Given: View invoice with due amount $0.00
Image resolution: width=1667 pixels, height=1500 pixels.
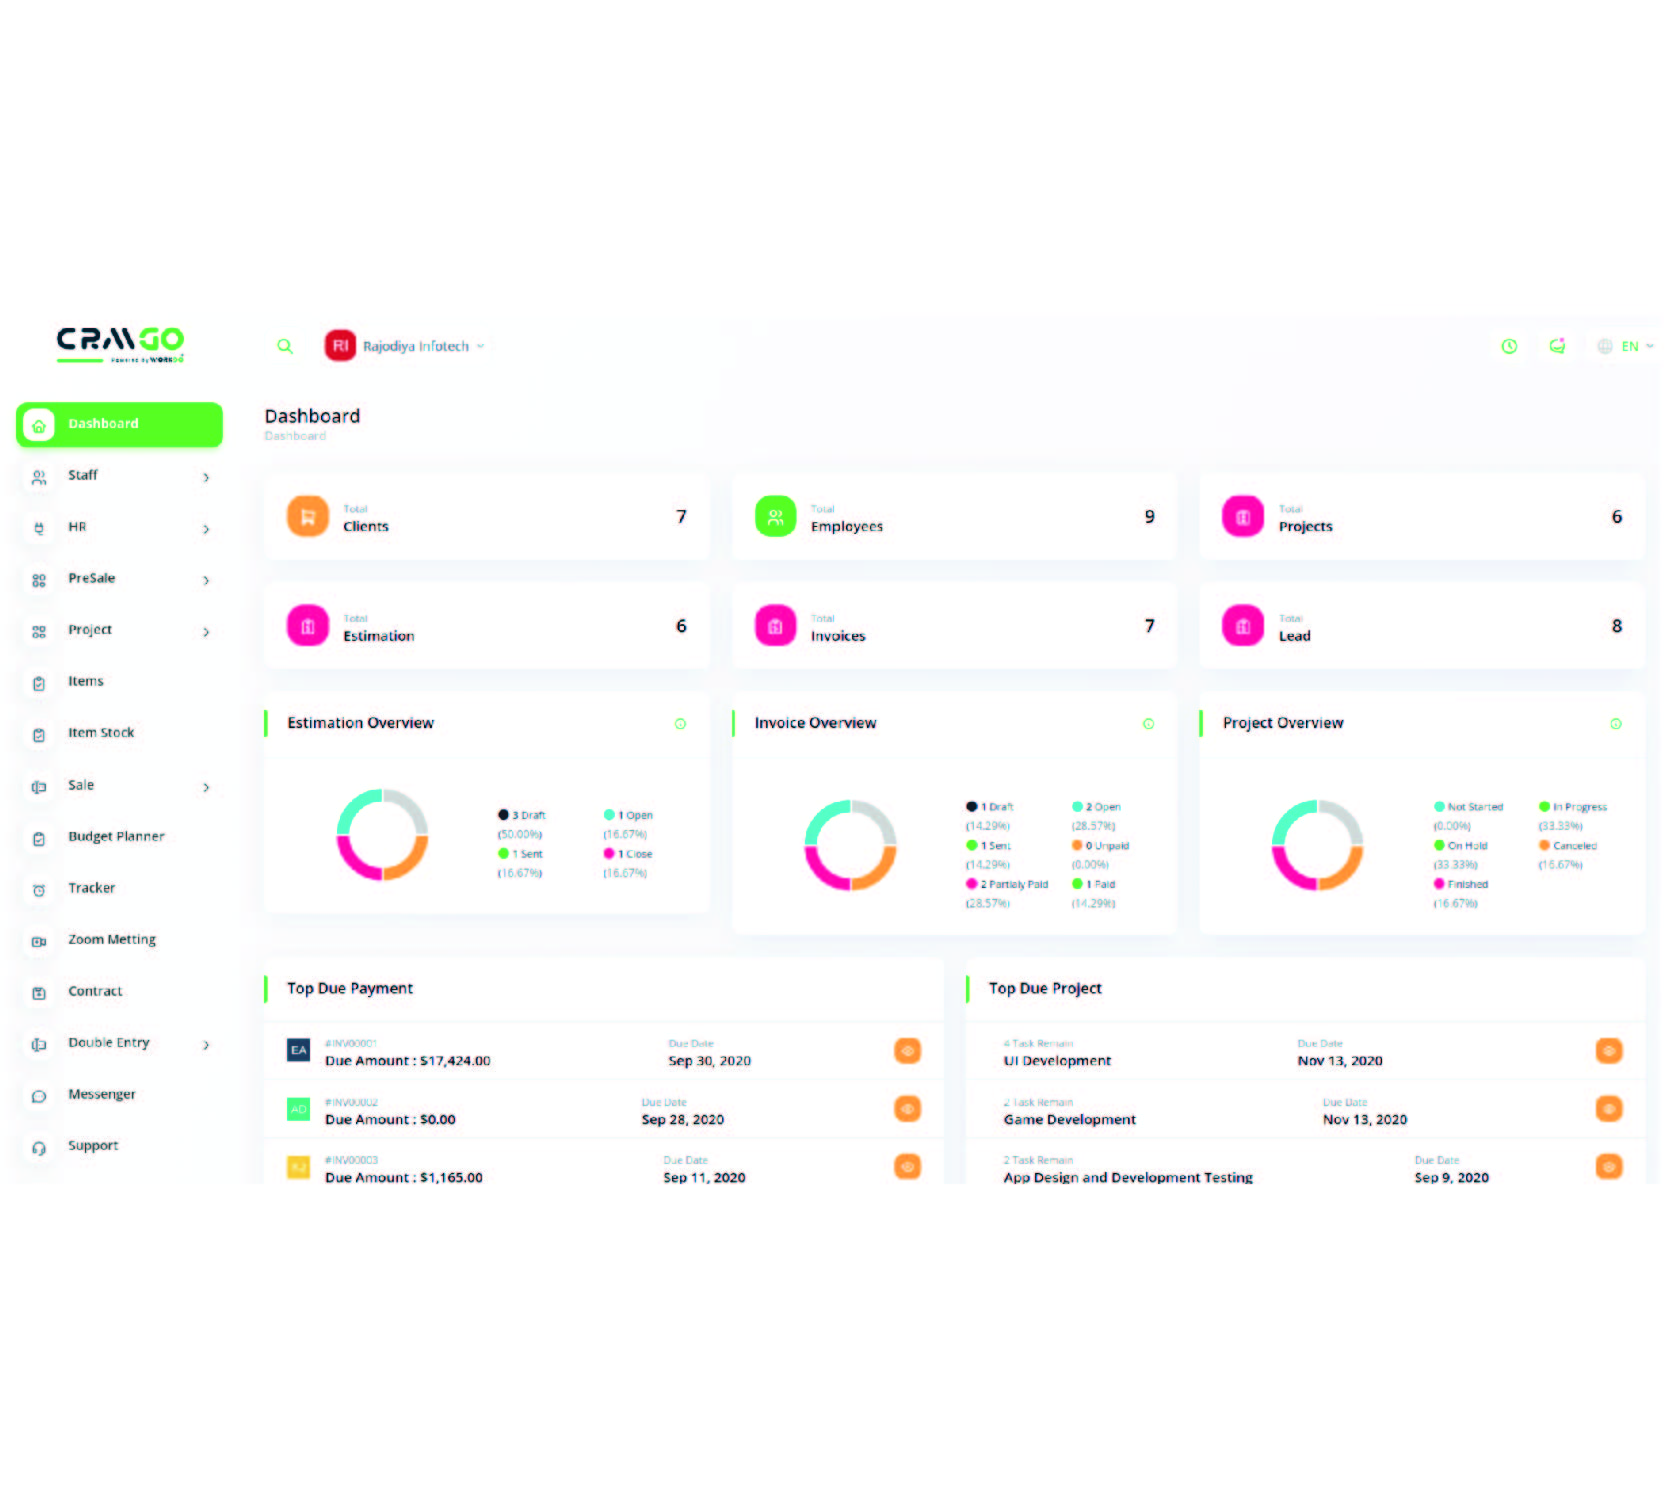Looking at the screenshot, I should click(907, 1109).
